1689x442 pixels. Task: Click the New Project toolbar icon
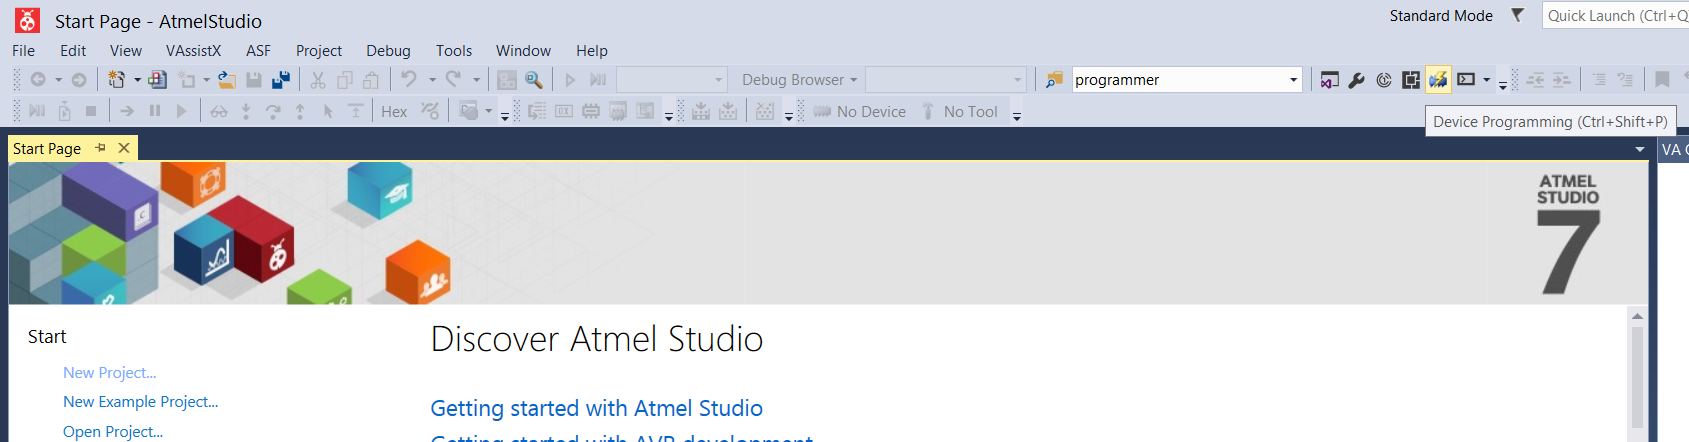tap(117, 80)
